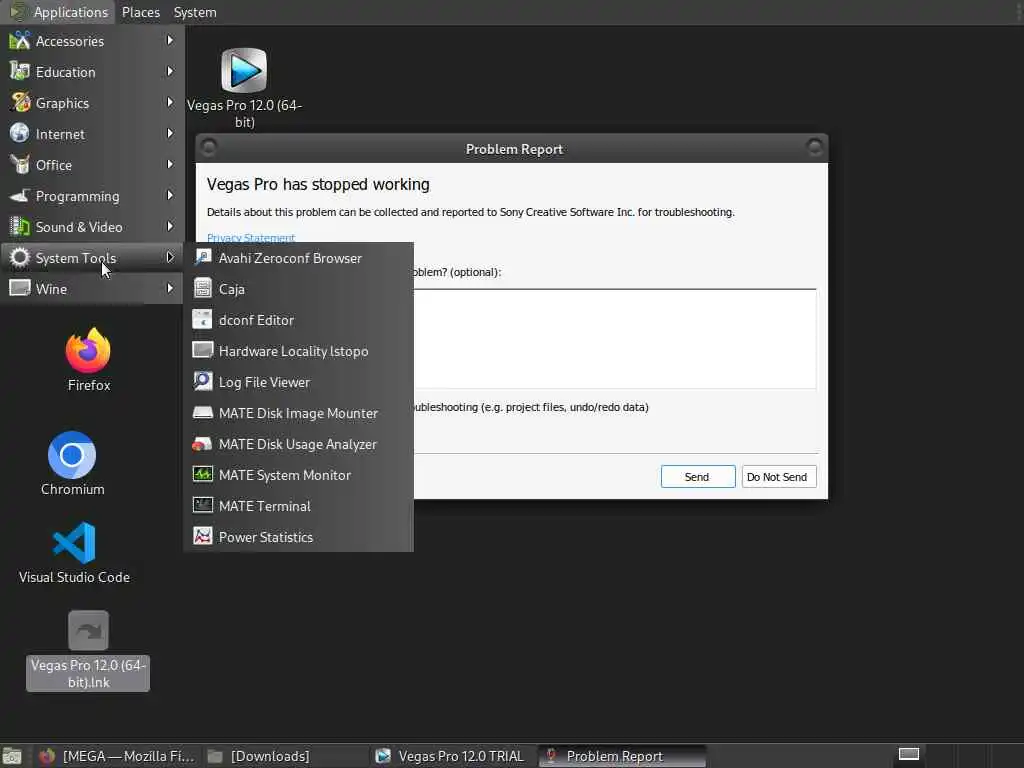The image size is (1024, 768).
Task: Switch to MEGA Mozilla Firefox taskbar window
Action: click(x=118, y=756)
